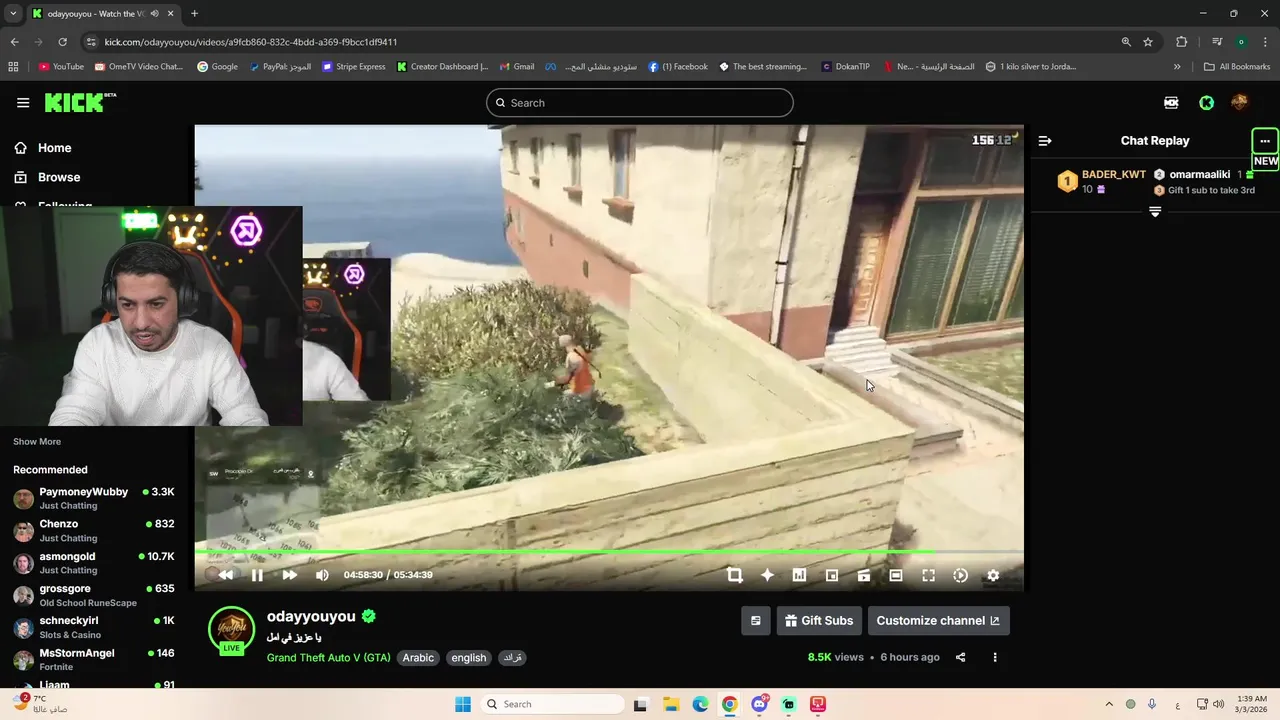Share the video

point(961,658)
